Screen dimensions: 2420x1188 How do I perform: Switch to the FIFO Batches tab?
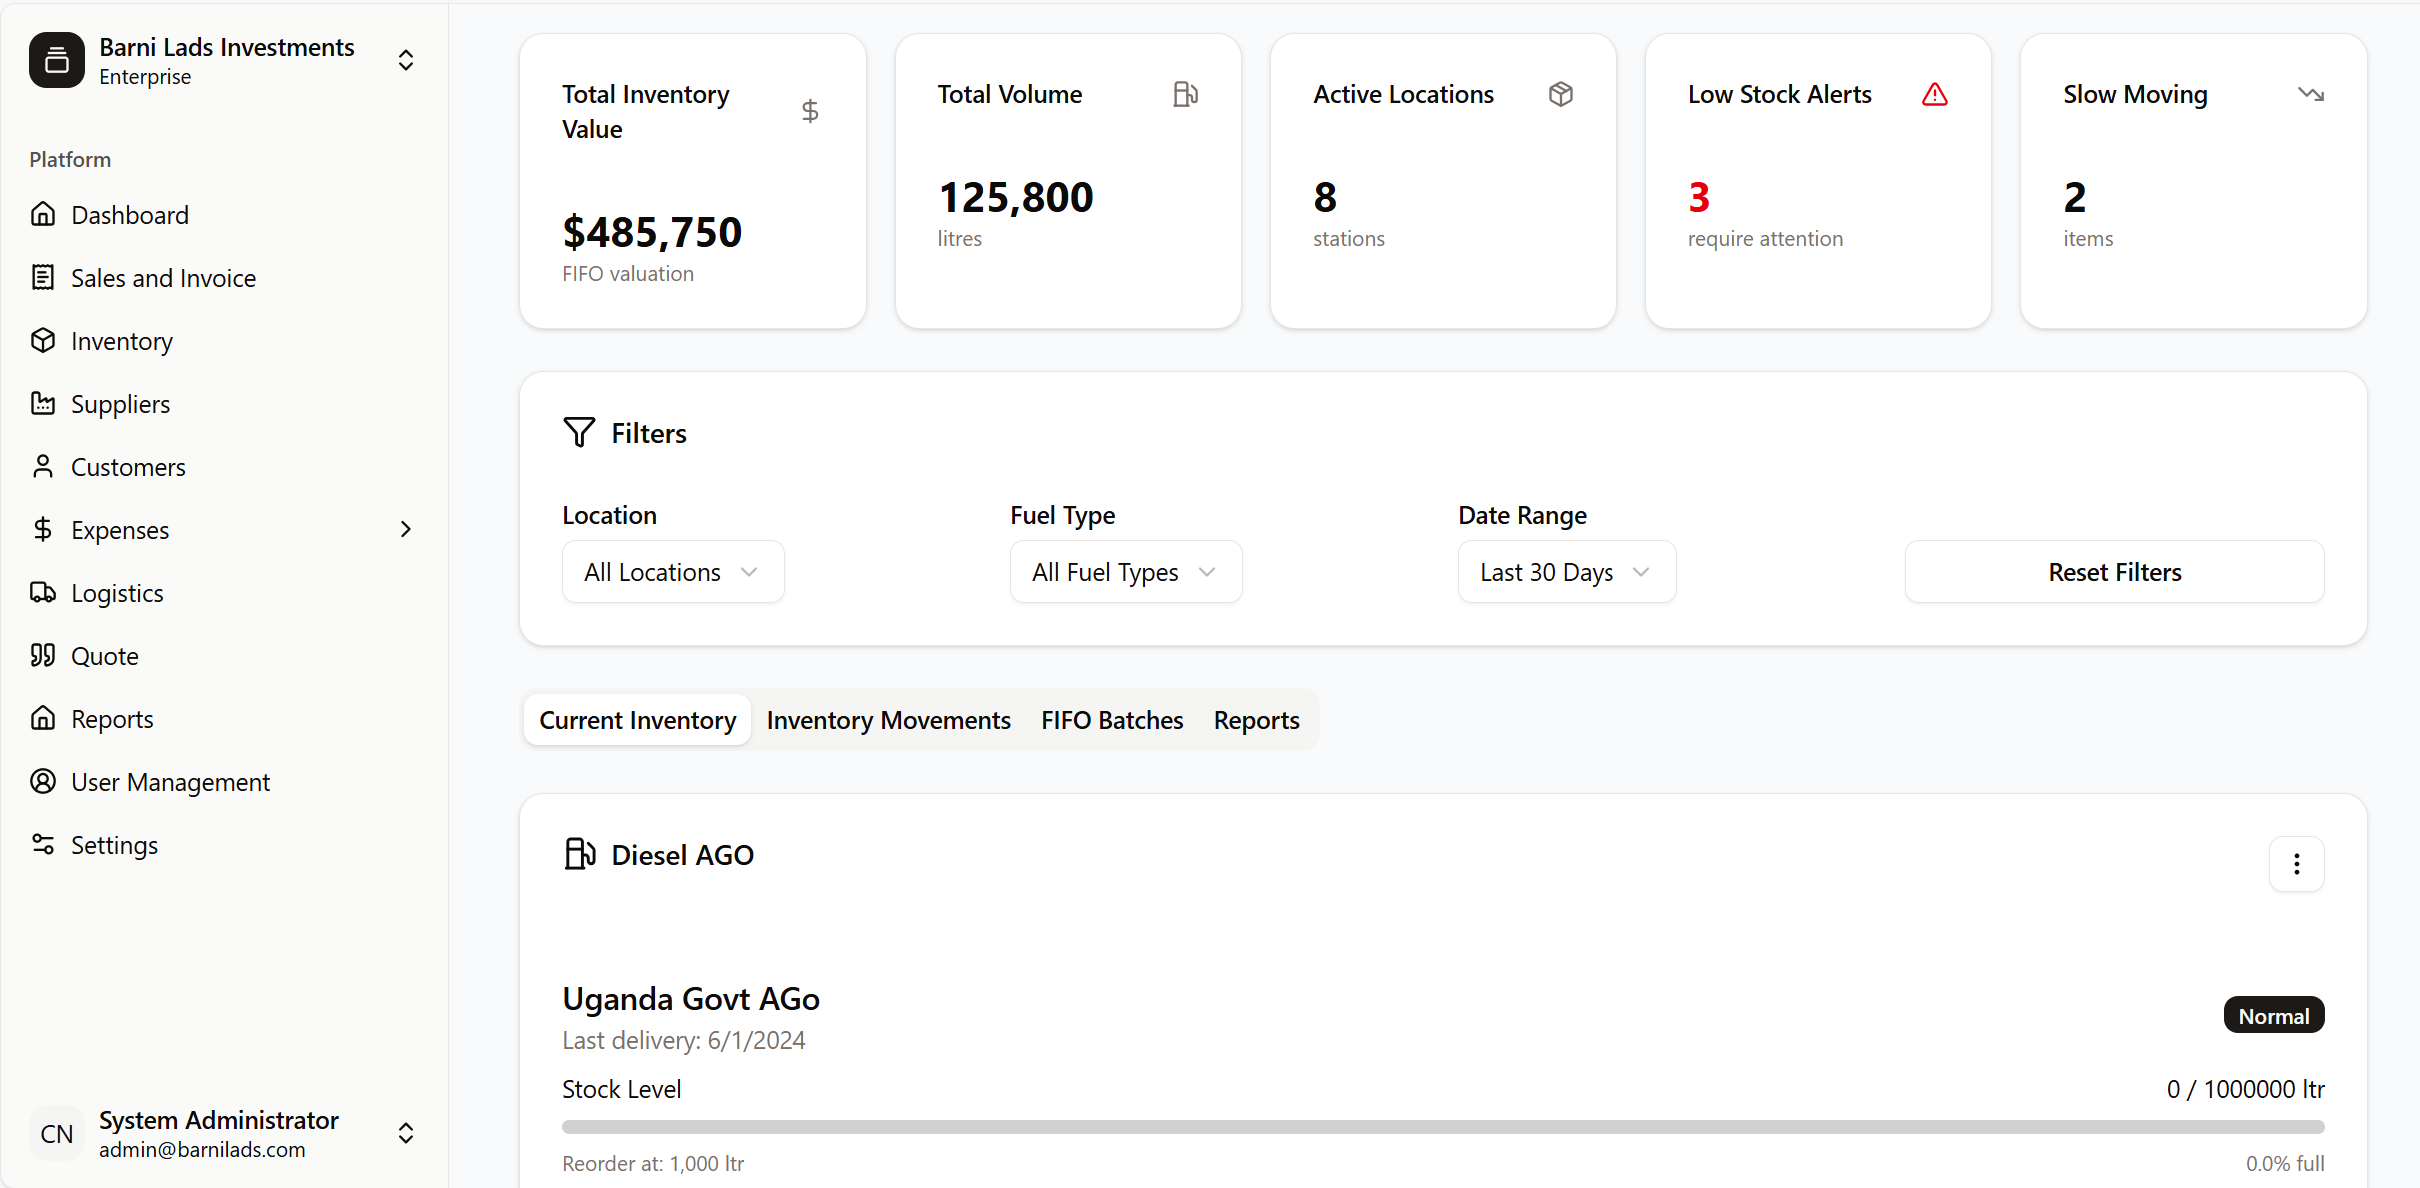[x=1112, y=720]
